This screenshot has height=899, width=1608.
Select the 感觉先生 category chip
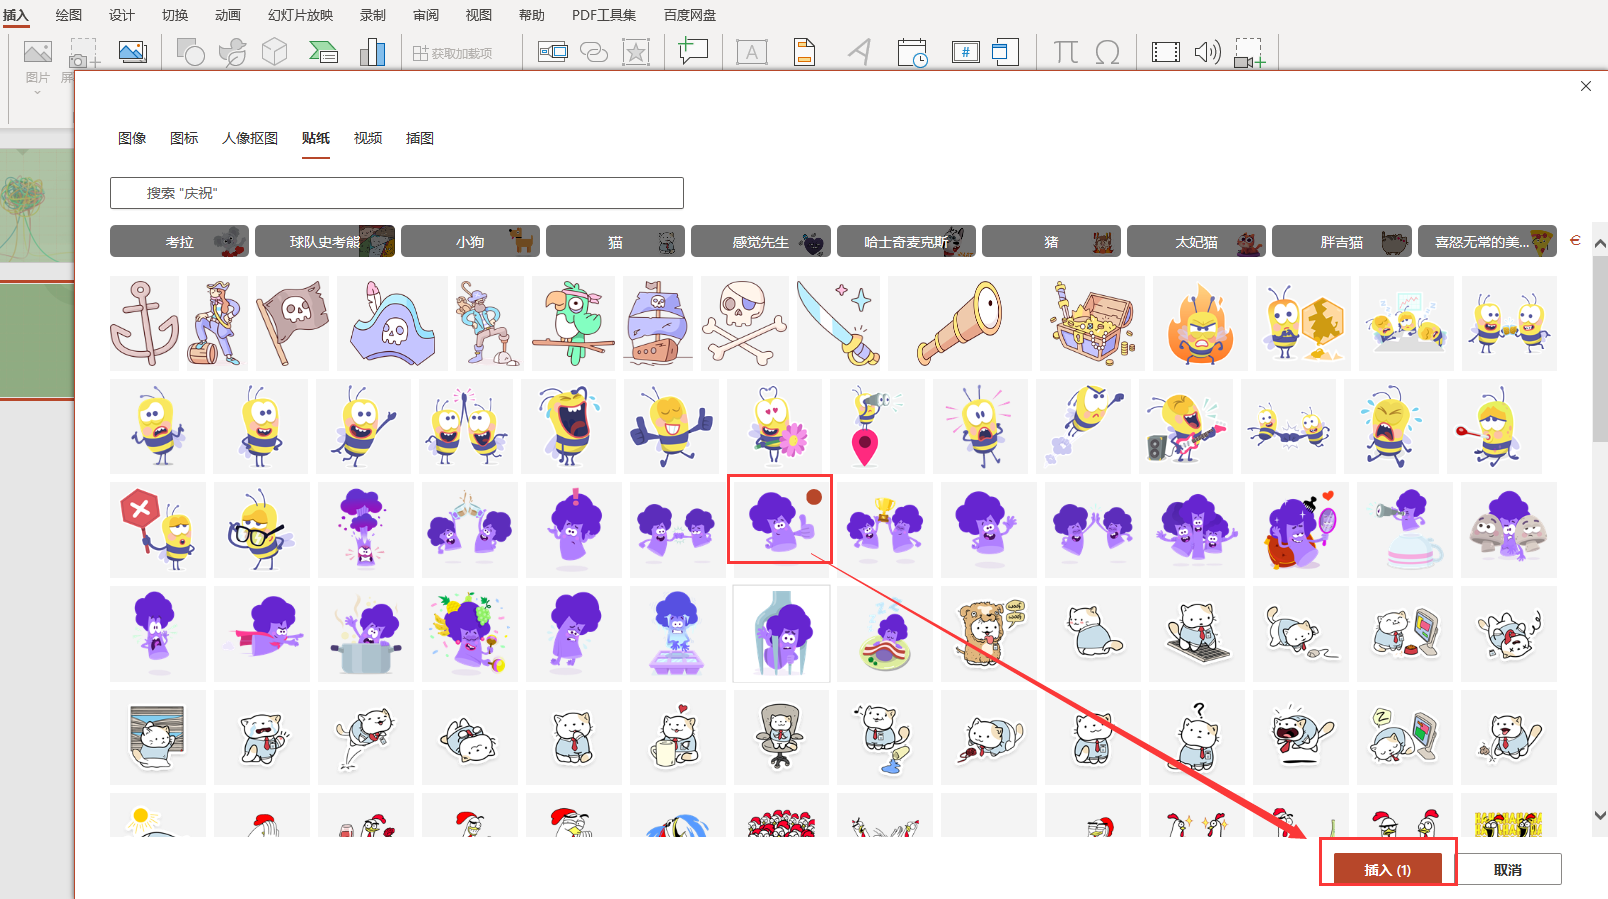[x=761, y=242]
